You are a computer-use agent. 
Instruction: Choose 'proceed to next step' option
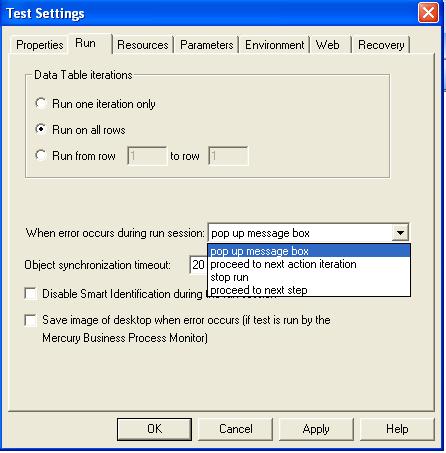click(309, 290)
